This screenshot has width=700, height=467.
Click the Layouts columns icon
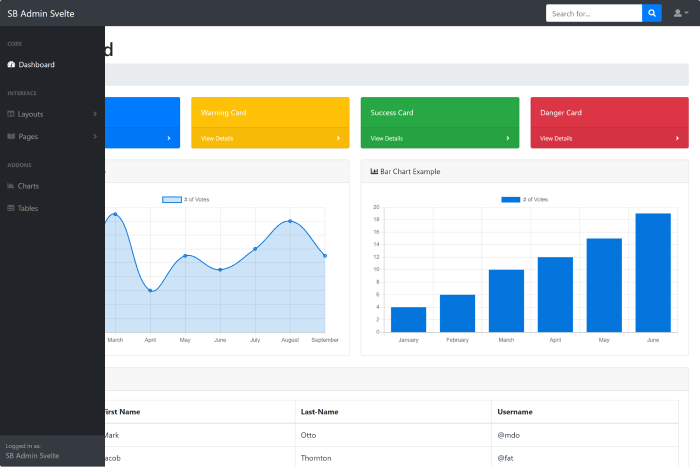[x=11, y=114]
